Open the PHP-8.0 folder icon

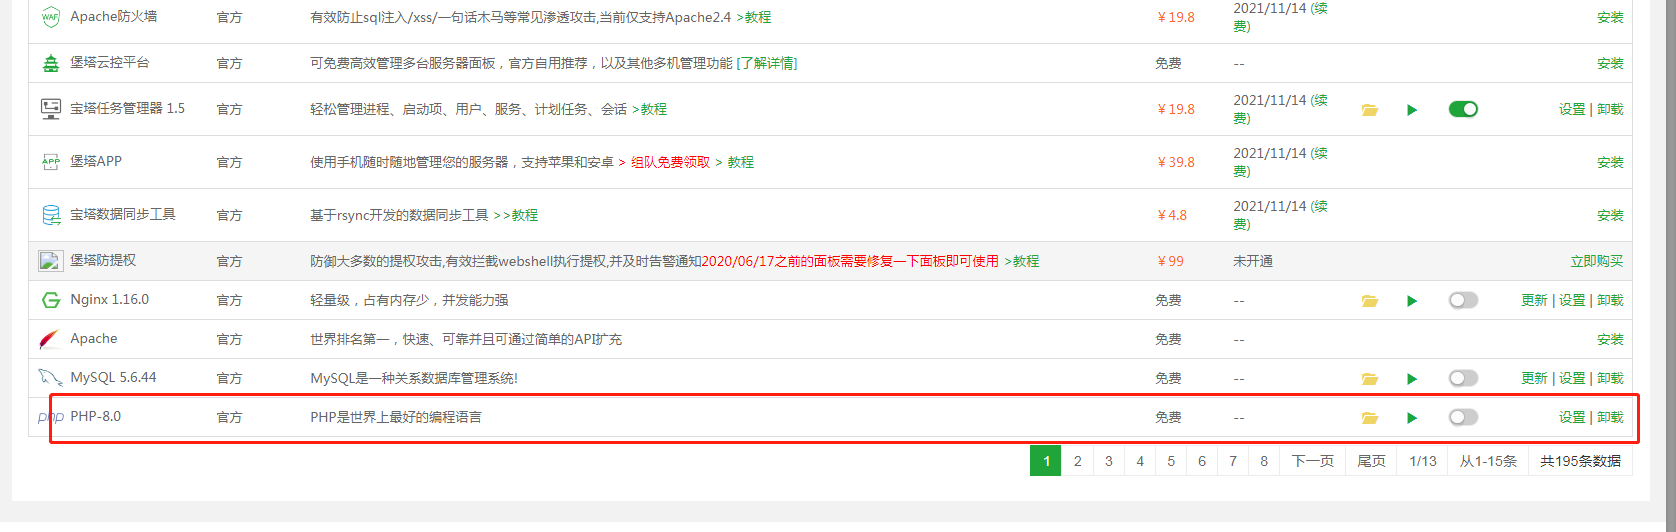click(x=1370, y=418)
